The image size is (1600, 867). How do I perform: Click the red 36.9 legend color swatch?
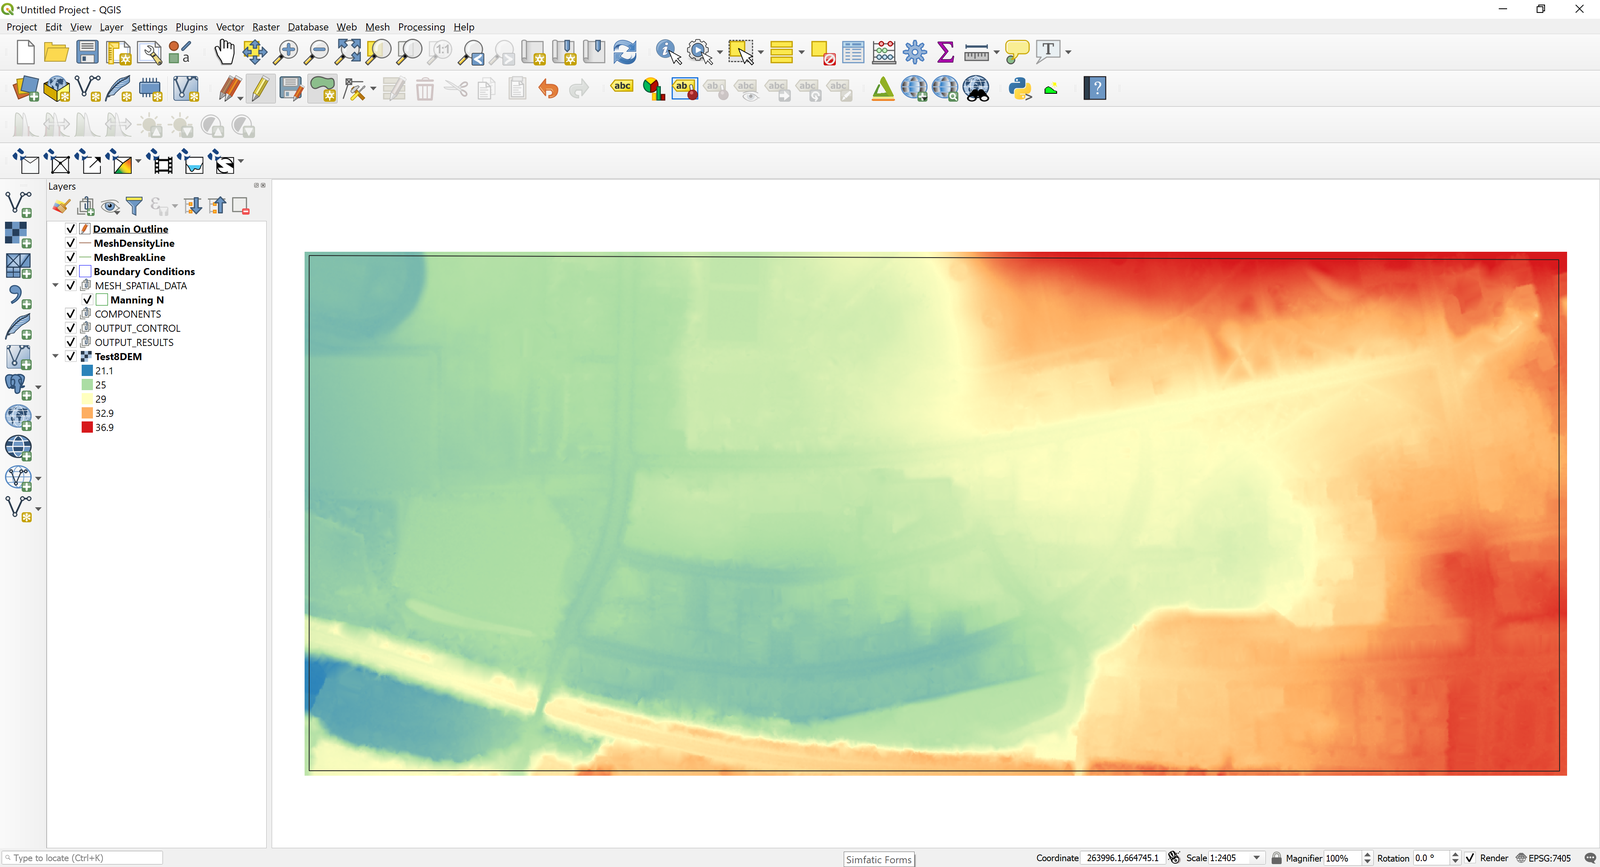coord(87,427)
